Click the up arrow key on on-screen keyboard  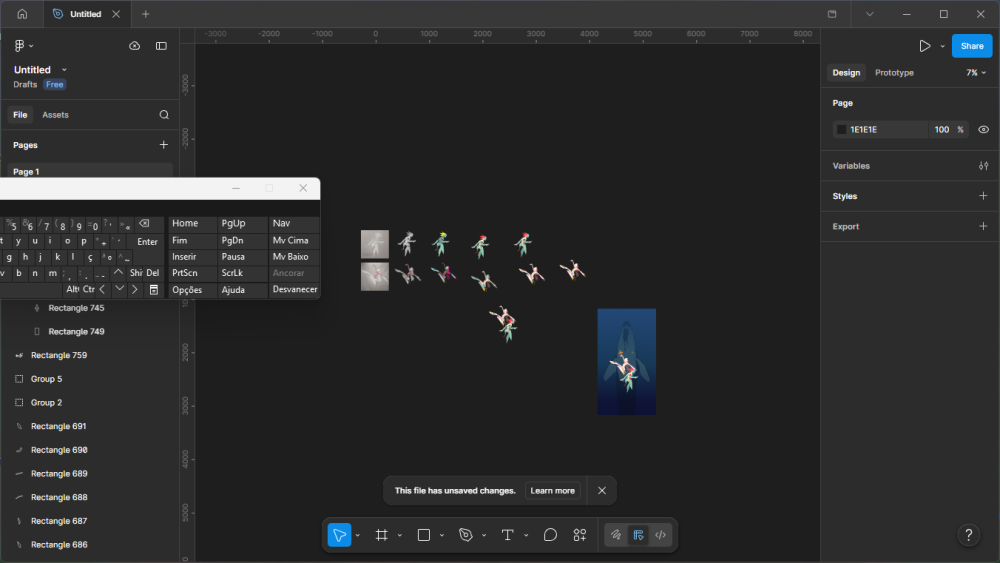119,272
